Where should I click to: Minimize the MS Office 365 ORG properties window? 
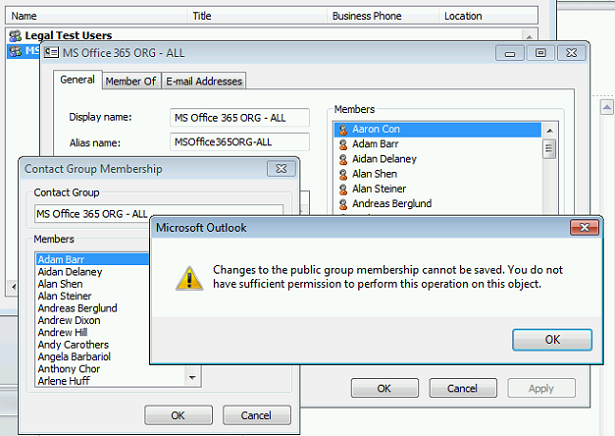(510, 53)
